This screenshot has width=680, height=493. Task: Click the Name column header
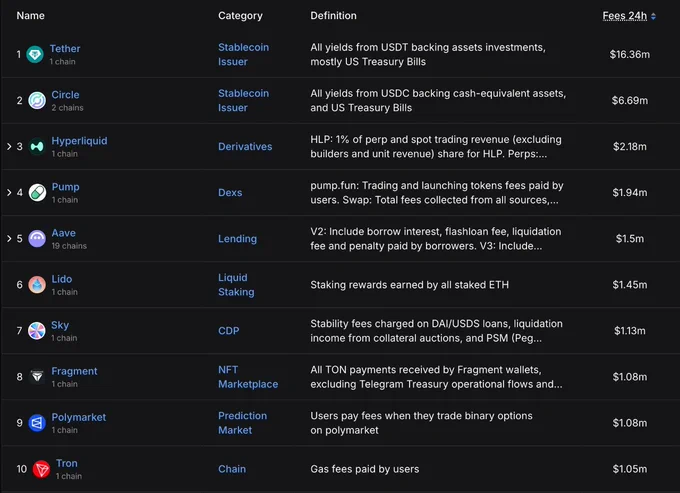pos(30,16)
